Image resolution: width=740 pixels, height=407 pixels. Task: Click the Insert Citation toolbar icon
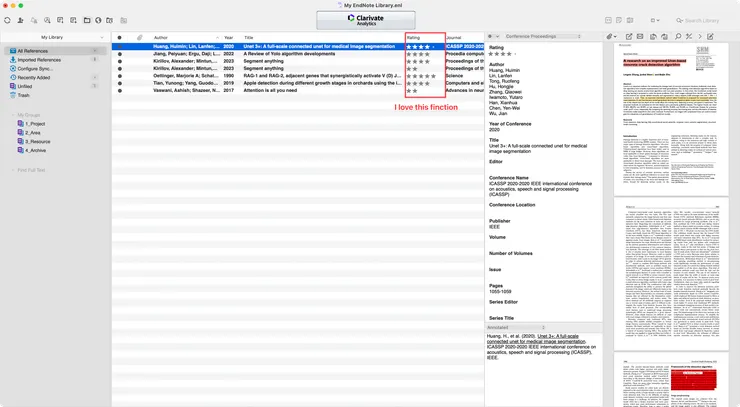point(73,20)
